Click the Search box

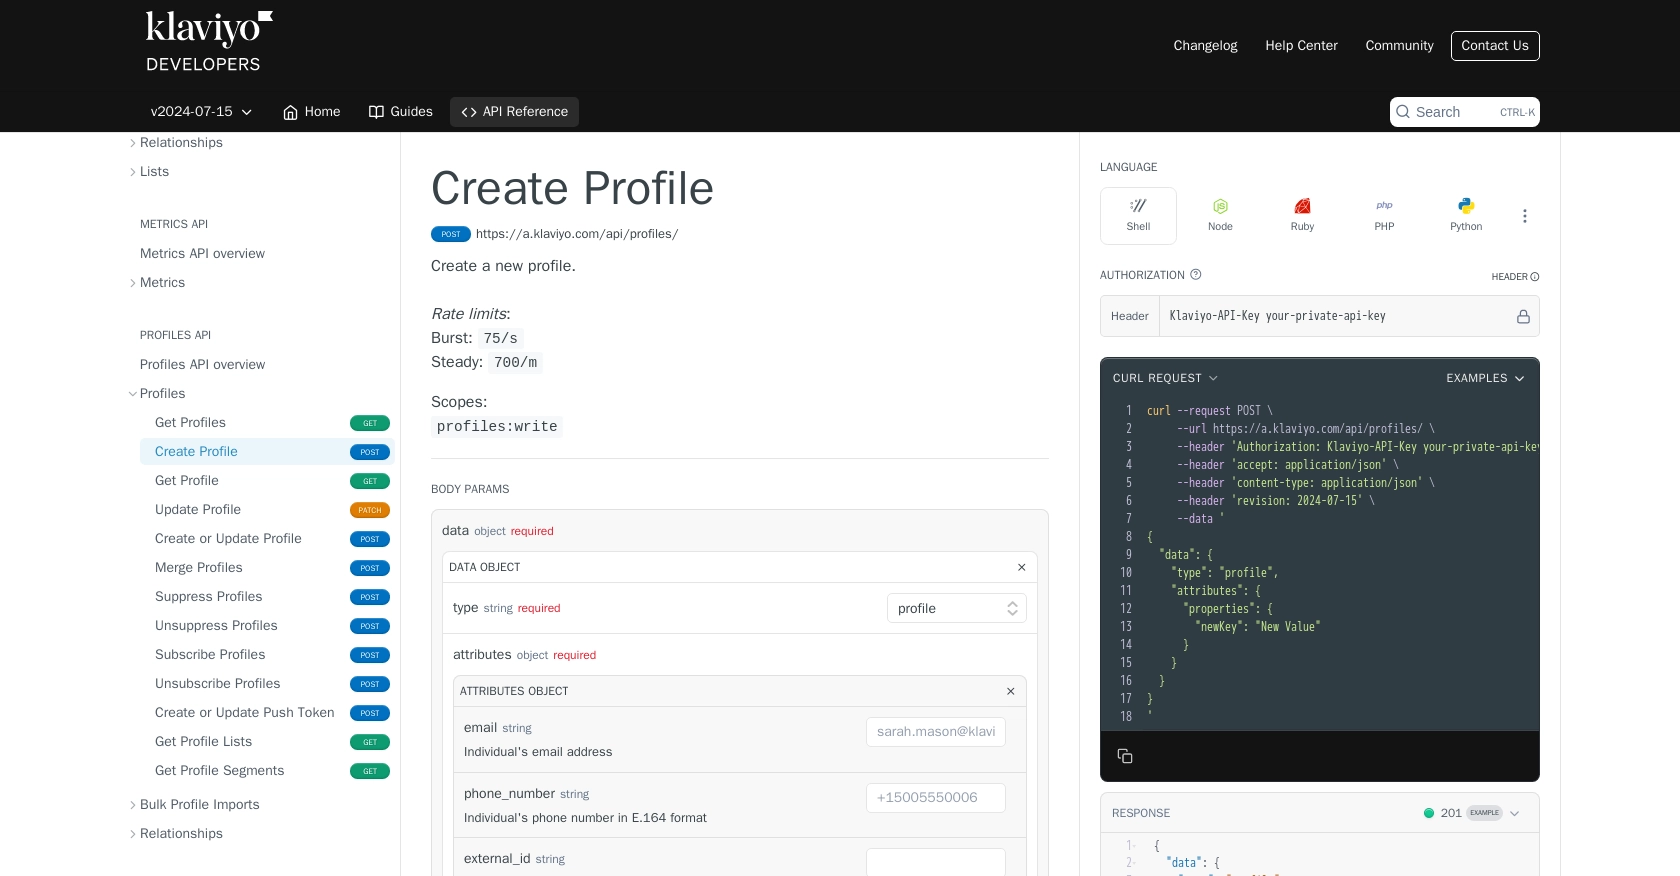[x=1465, y=112]
